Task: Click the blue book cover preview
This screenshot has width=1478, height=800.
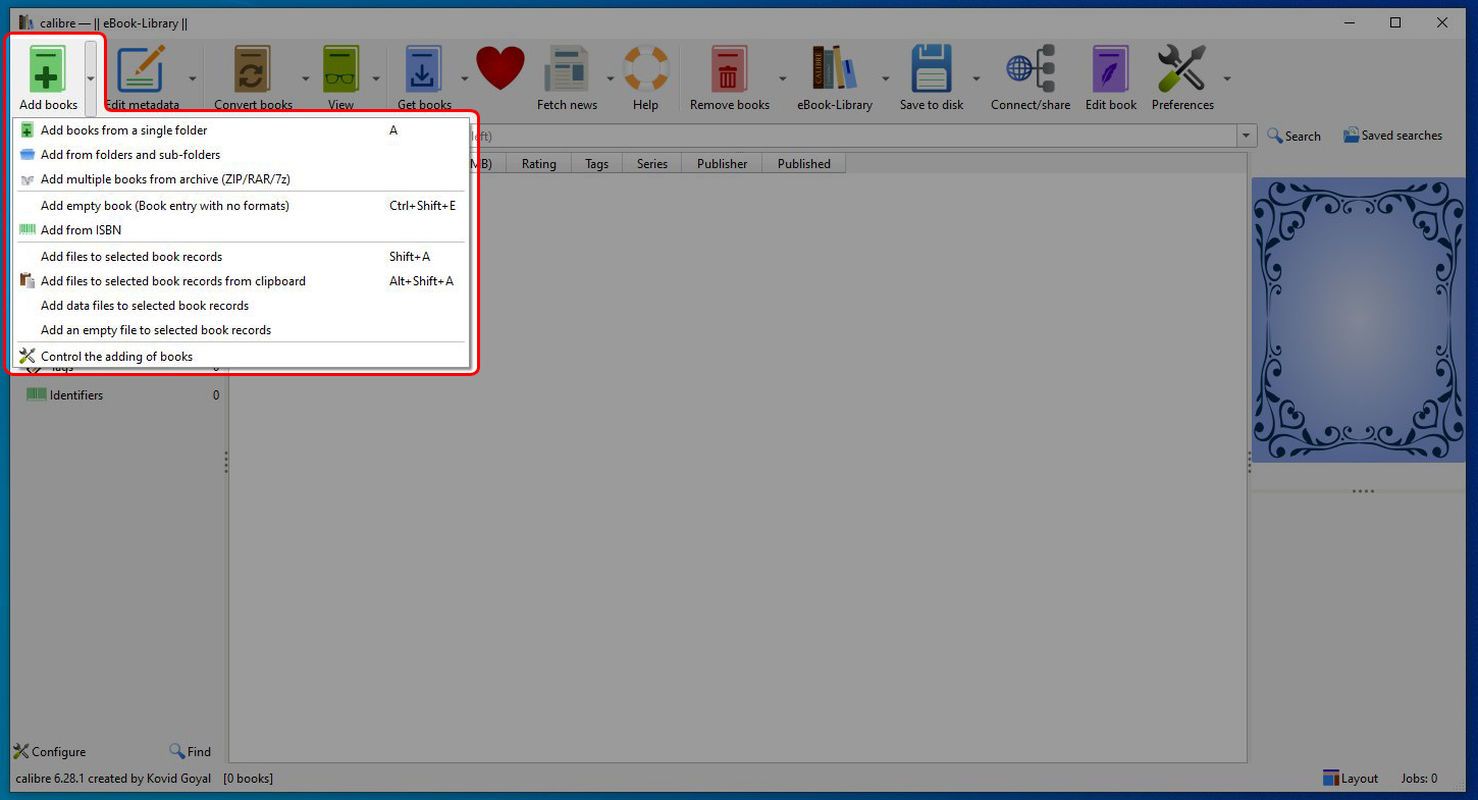Action: [1358, 320]
